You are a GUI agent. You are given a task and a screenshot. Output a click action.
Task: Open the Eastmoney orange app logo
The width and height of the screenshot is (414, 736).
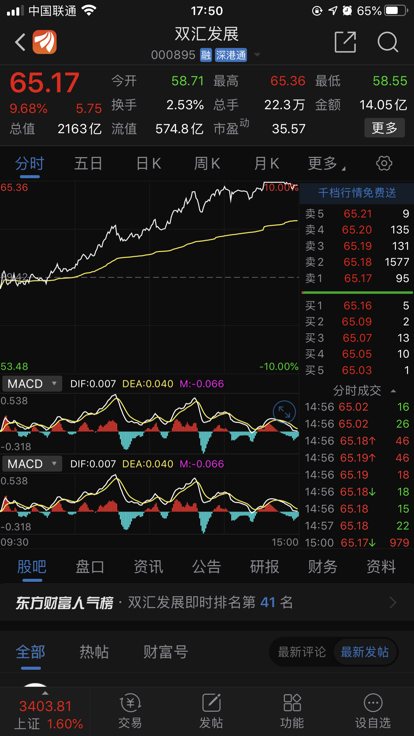point(45,42)
